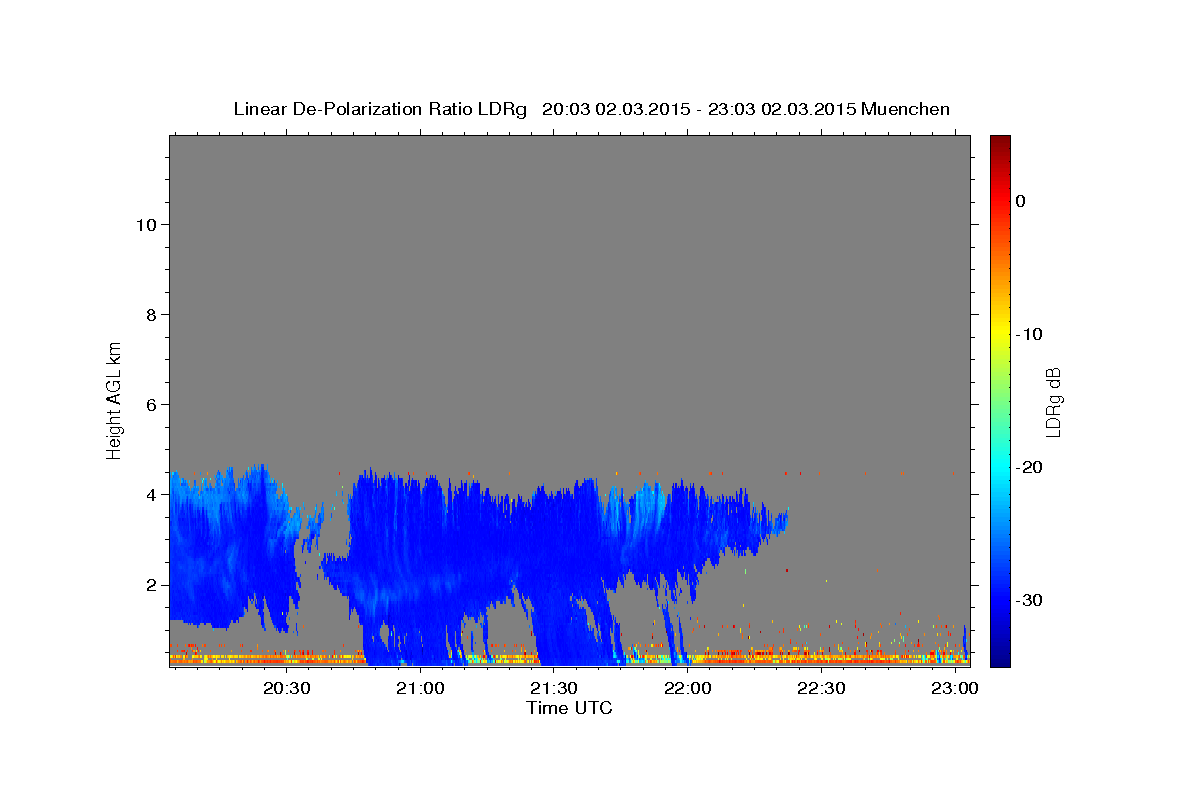The width and height of the screenshot is (1200, 800).
Task: Click the 22:00 time tick label
Action: point(688,689)
